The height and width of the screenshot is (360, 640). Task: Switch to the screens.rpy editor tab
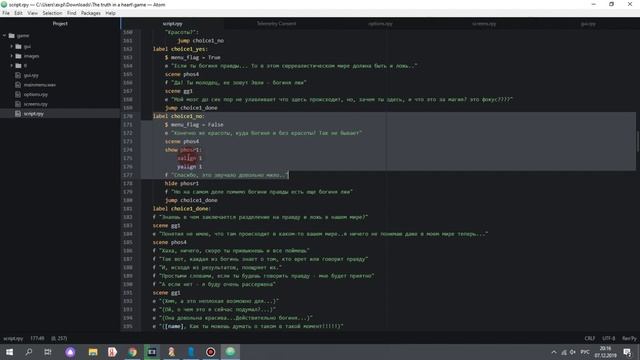(x=484, y=24)
